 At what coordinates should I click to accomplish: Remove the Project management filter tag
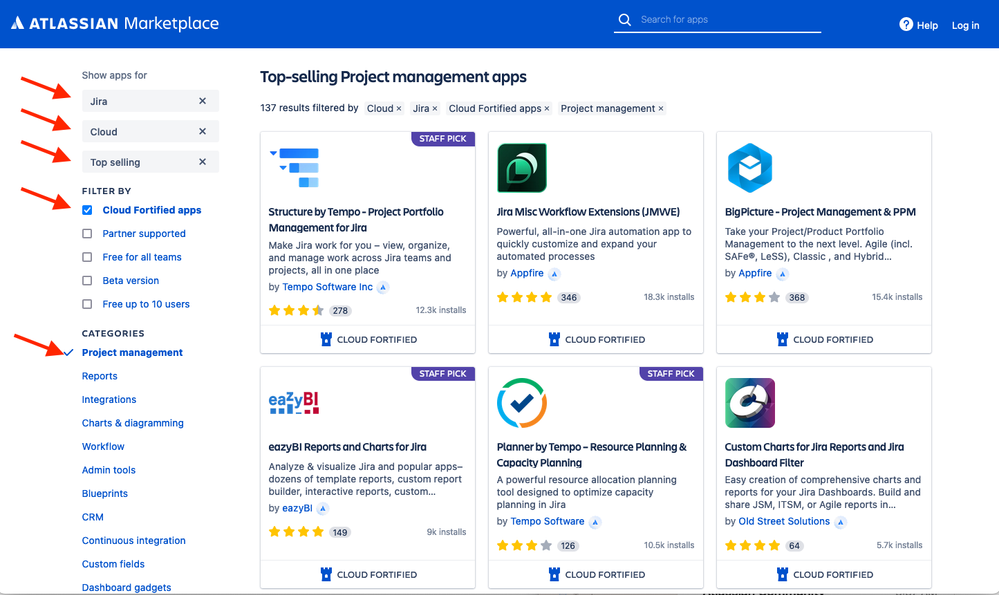pos(661,109)
